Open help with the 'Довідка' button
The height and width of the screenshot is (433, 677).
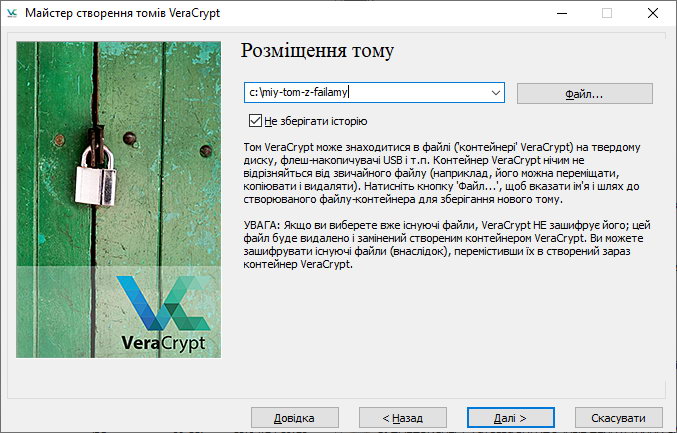(x=290, y=417)
